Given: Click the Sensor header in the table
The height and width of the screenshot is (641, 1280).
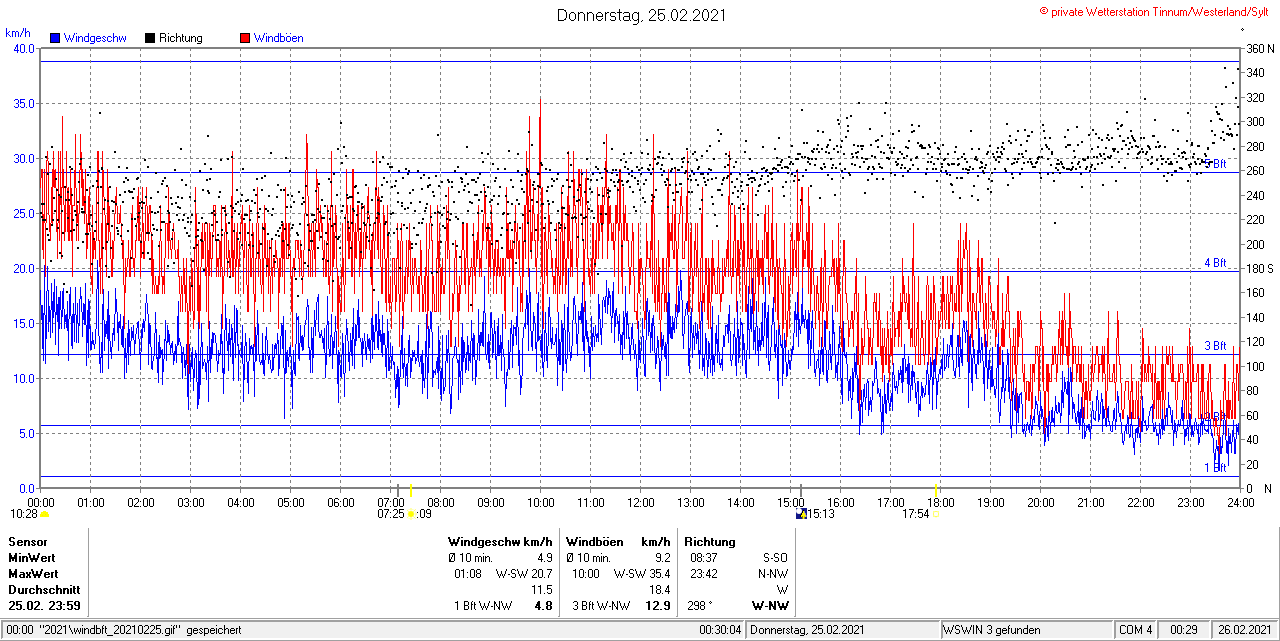Looking at the screenshot, I should (x=28, y=542).
